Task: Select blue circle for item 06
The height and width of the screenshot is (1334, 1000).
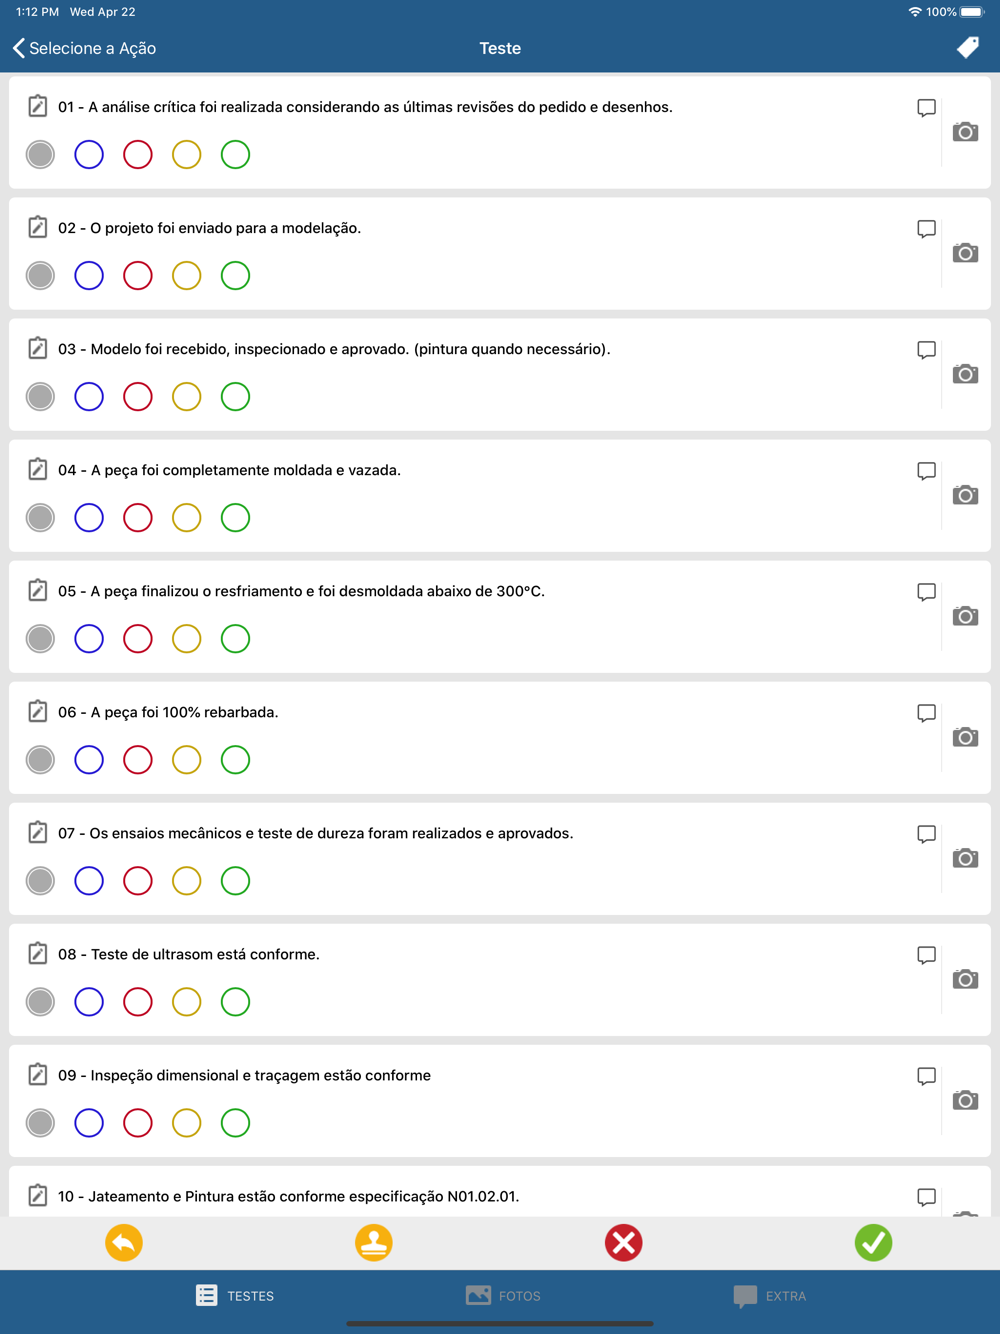Action: [89, 760]
